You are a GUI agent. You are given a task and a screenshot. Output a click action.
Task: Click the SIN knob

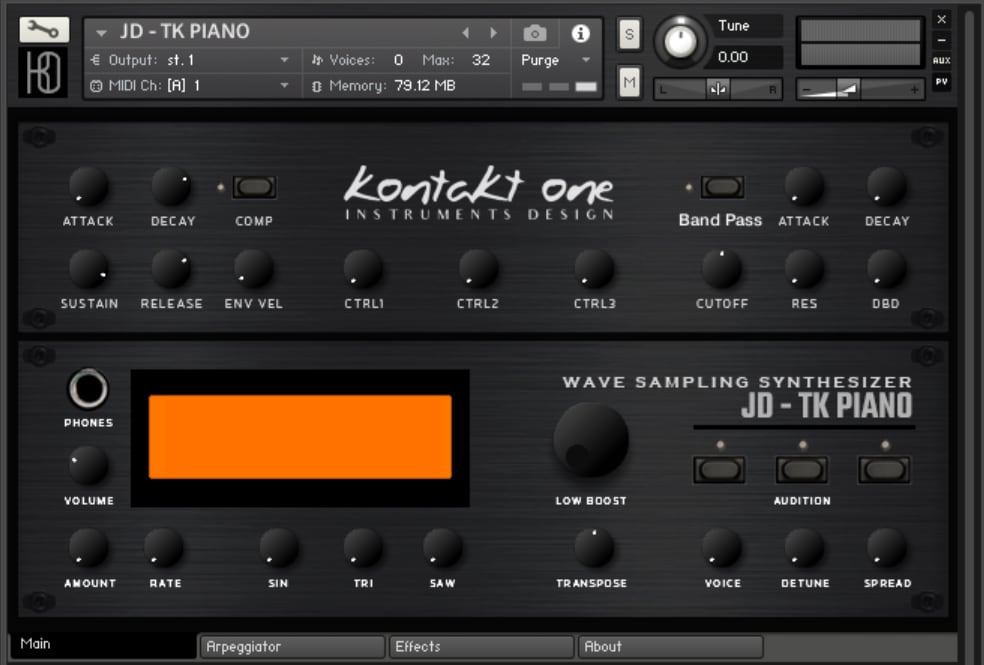pos(279,548)
